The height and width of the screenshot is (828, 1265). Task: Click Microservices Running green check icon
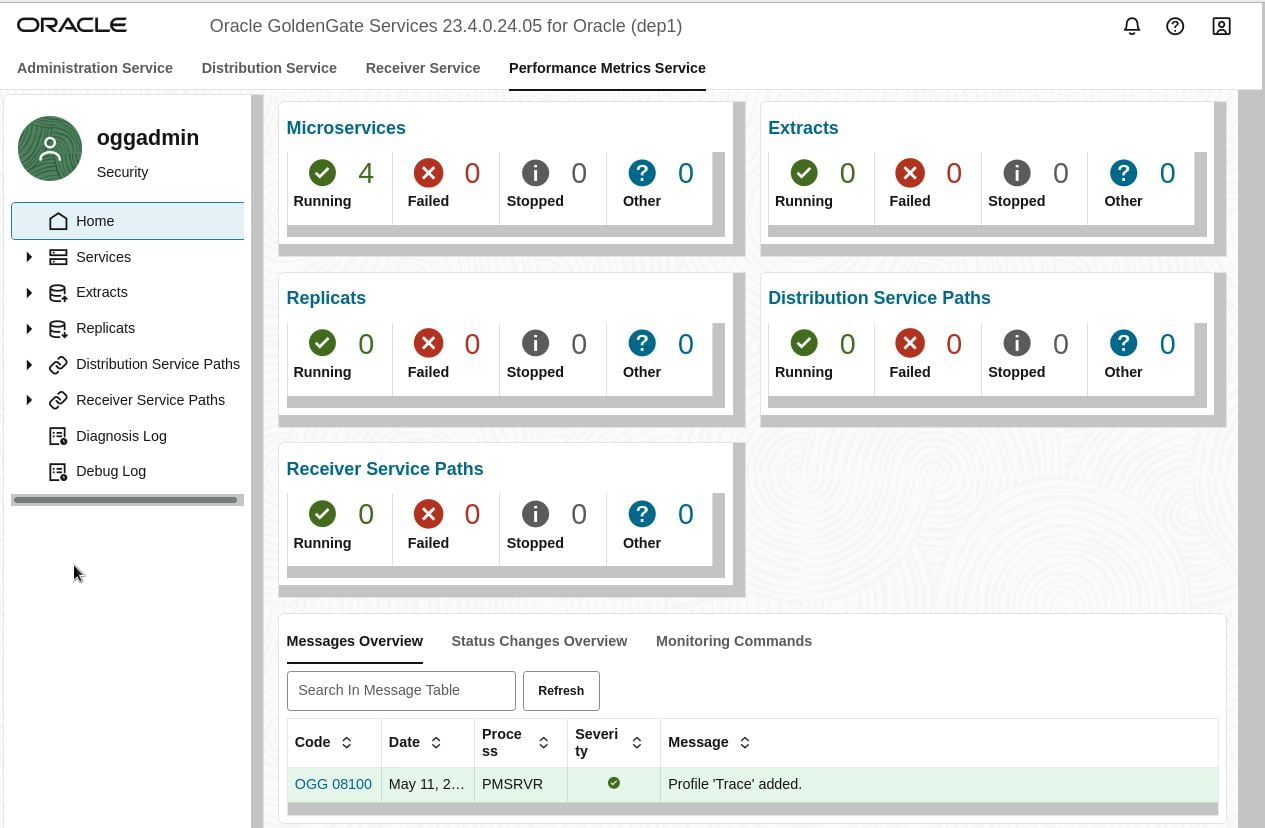pyautogui.click(x=322, y=173)
